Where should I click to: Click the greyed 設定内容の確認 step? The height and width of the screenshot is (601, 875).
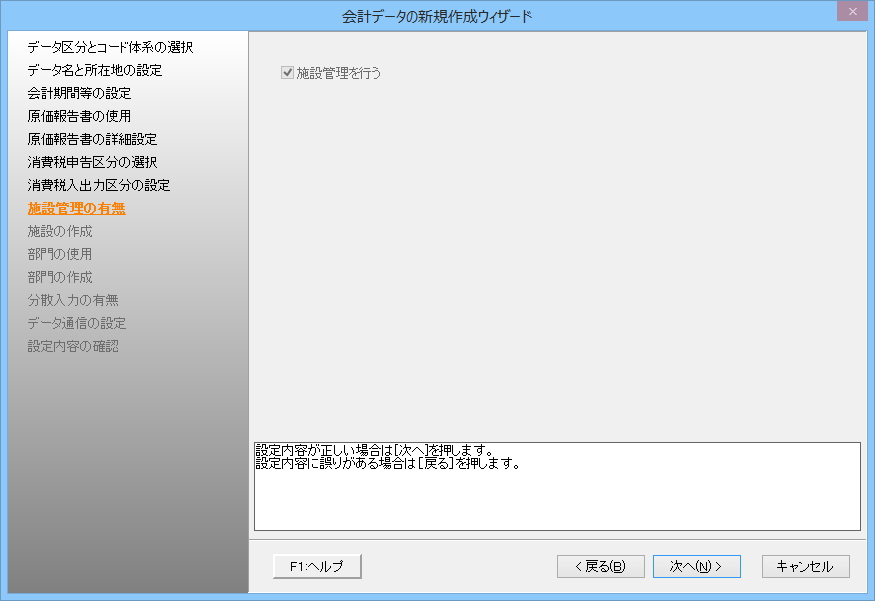click(73, 347)
